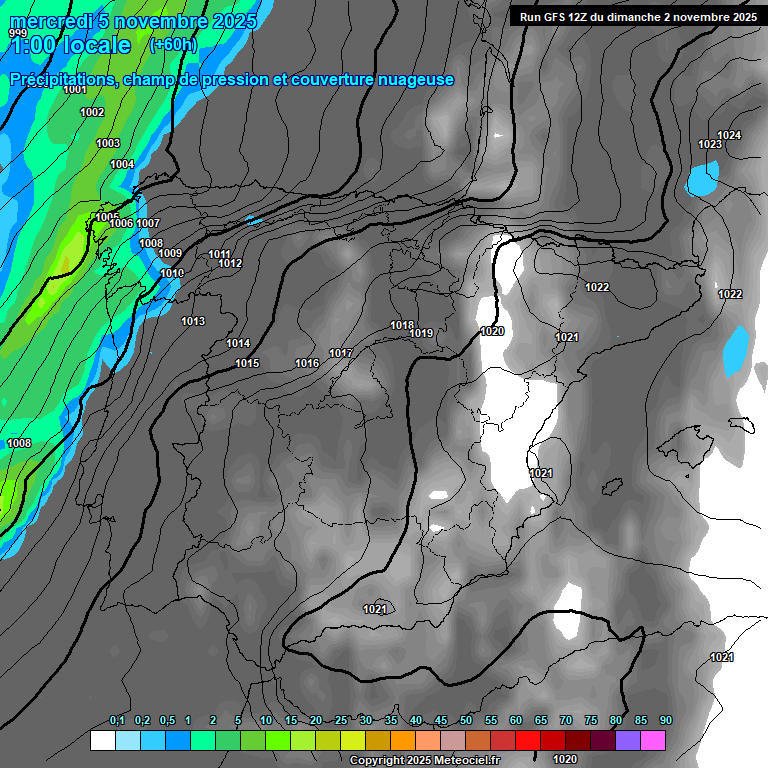Click the 1017 isobar label
Screen dimensions: 768x768
coord(341,353)
